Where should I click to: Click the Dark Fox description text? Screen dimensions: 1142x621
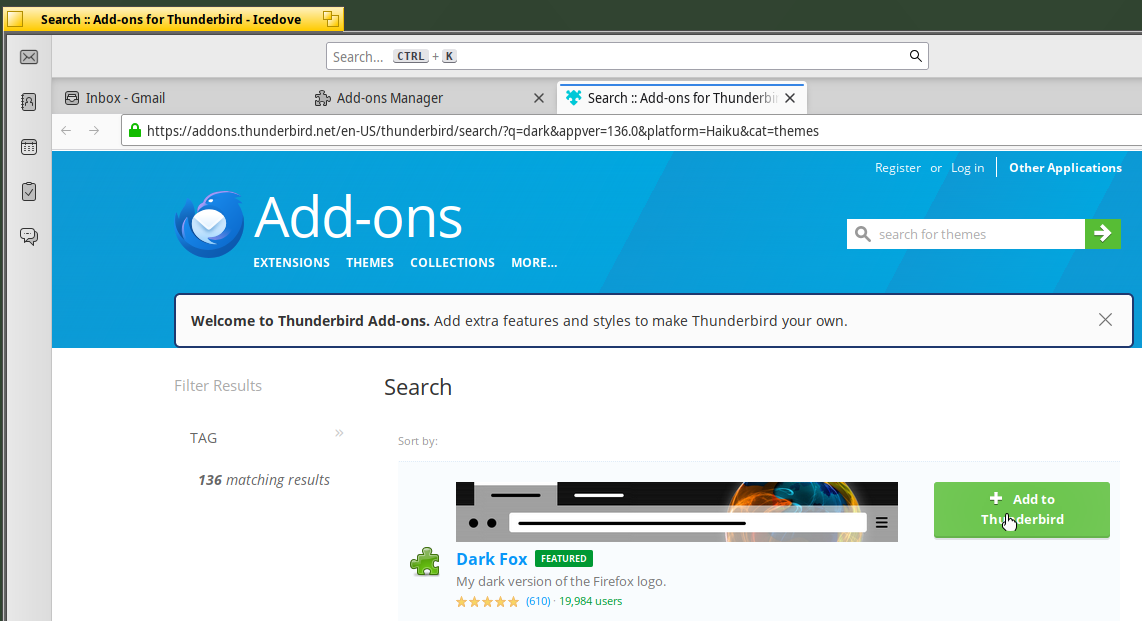tap(561, 581)
